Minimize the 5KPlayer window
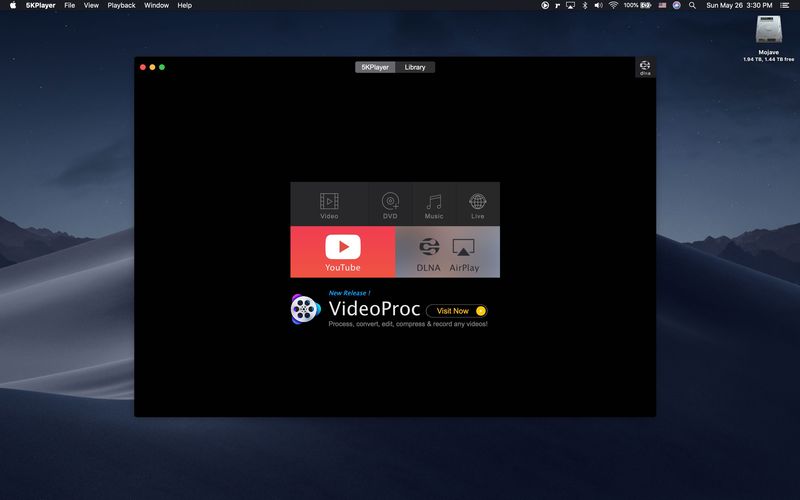800x500 pixels. coord(152,67)
